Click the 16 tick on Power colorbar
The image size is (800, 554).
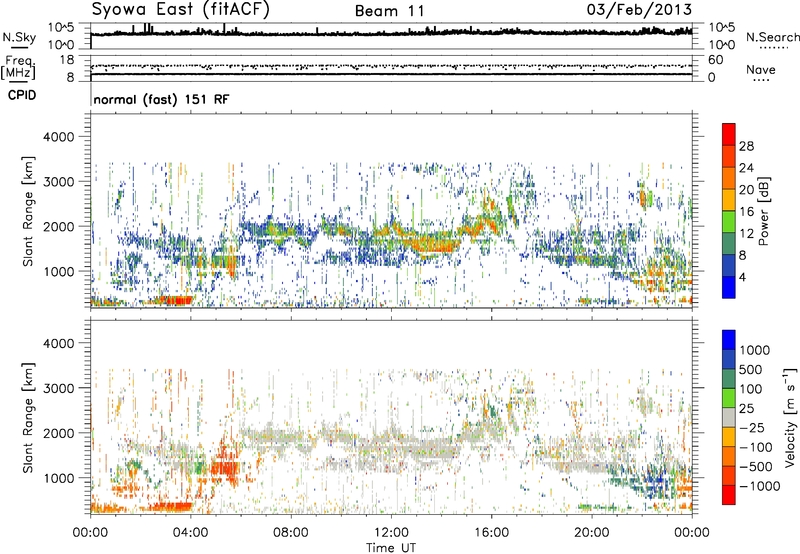pyautogui.click(x=746, y=212)
